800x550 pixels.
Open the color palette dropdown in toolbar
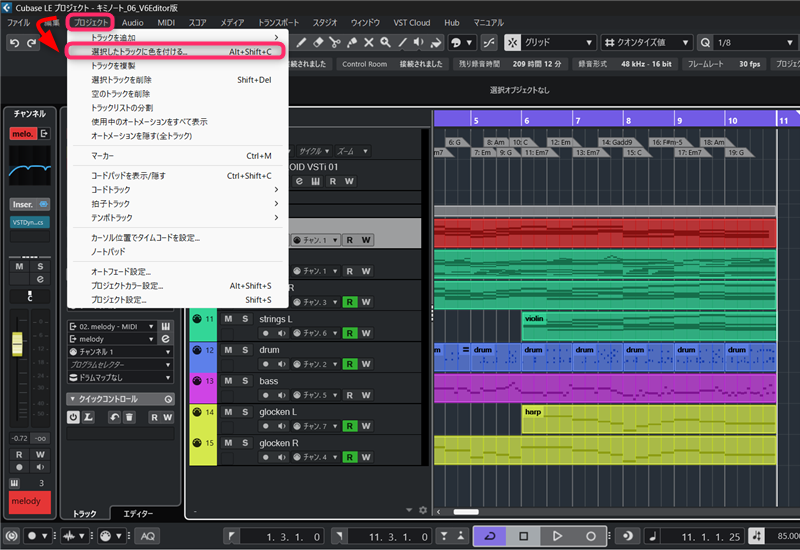click(463, 43)
